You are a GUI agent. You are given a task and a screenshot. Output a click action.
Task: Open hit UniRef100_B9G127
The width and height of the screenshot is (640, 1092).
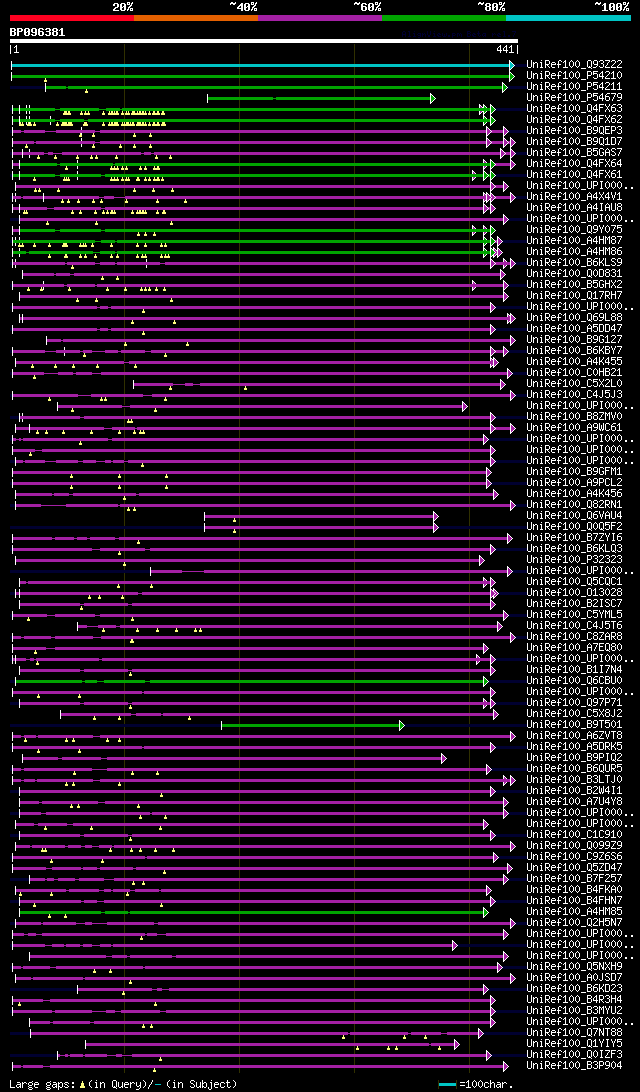tap(575, 339)
